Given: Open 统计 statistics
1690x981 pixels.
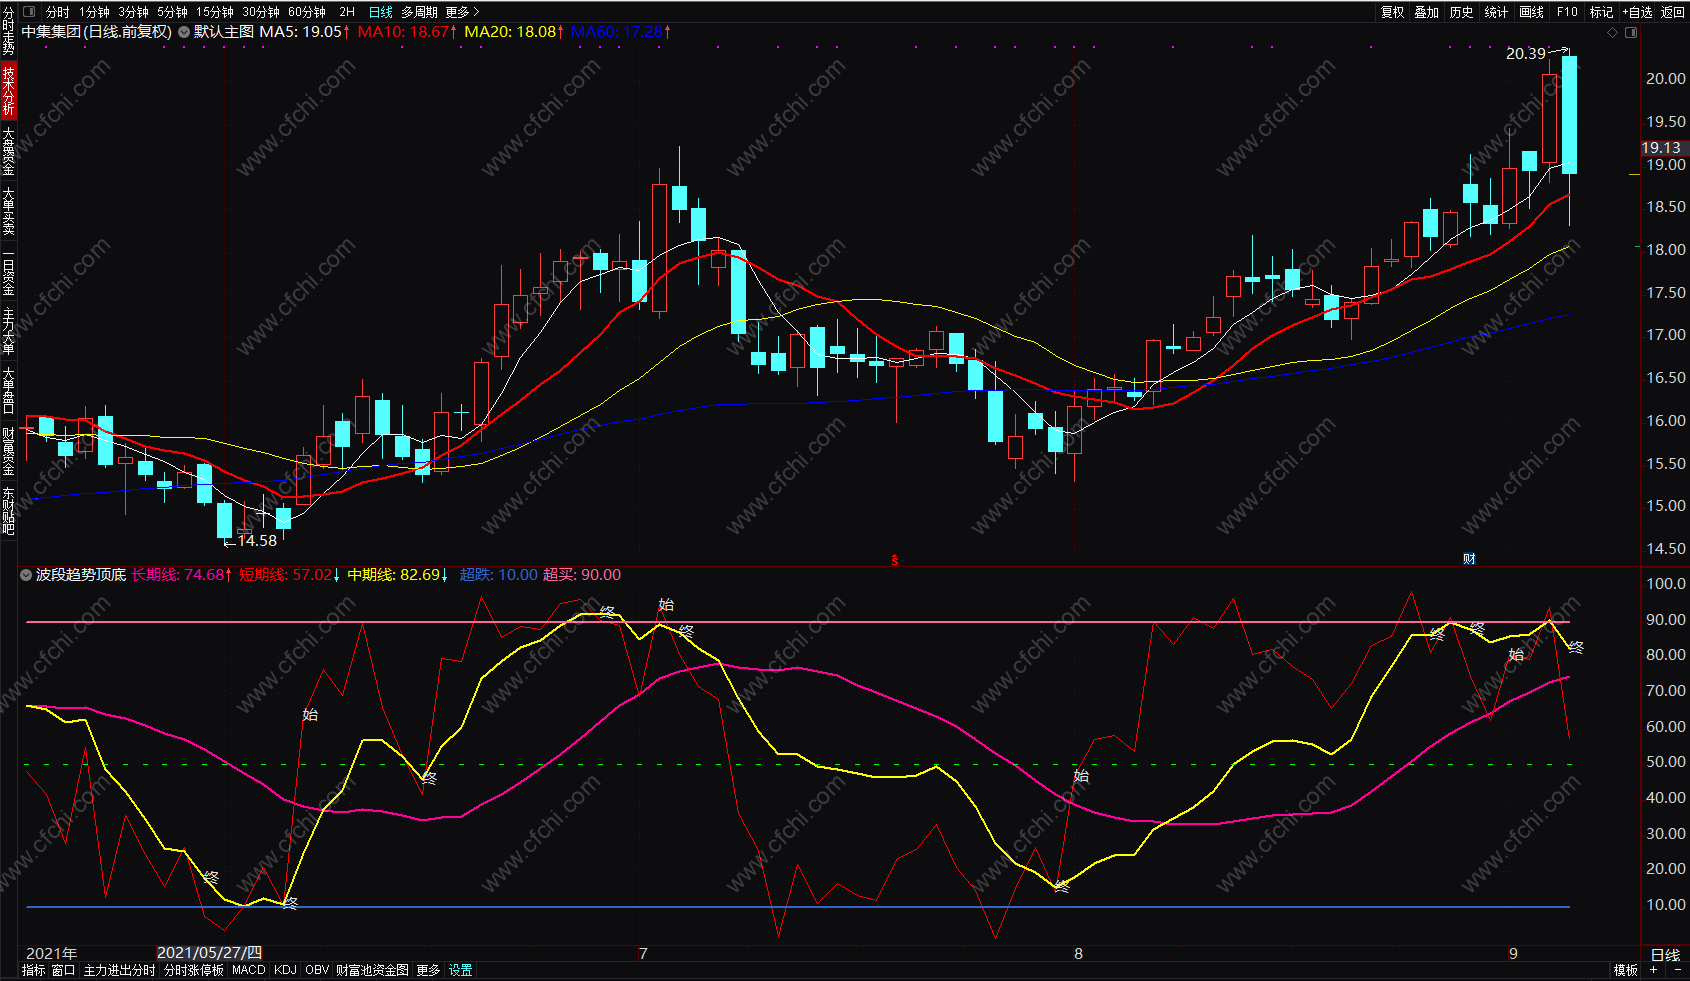Looking at the screenshot, I should [1496, 12].
